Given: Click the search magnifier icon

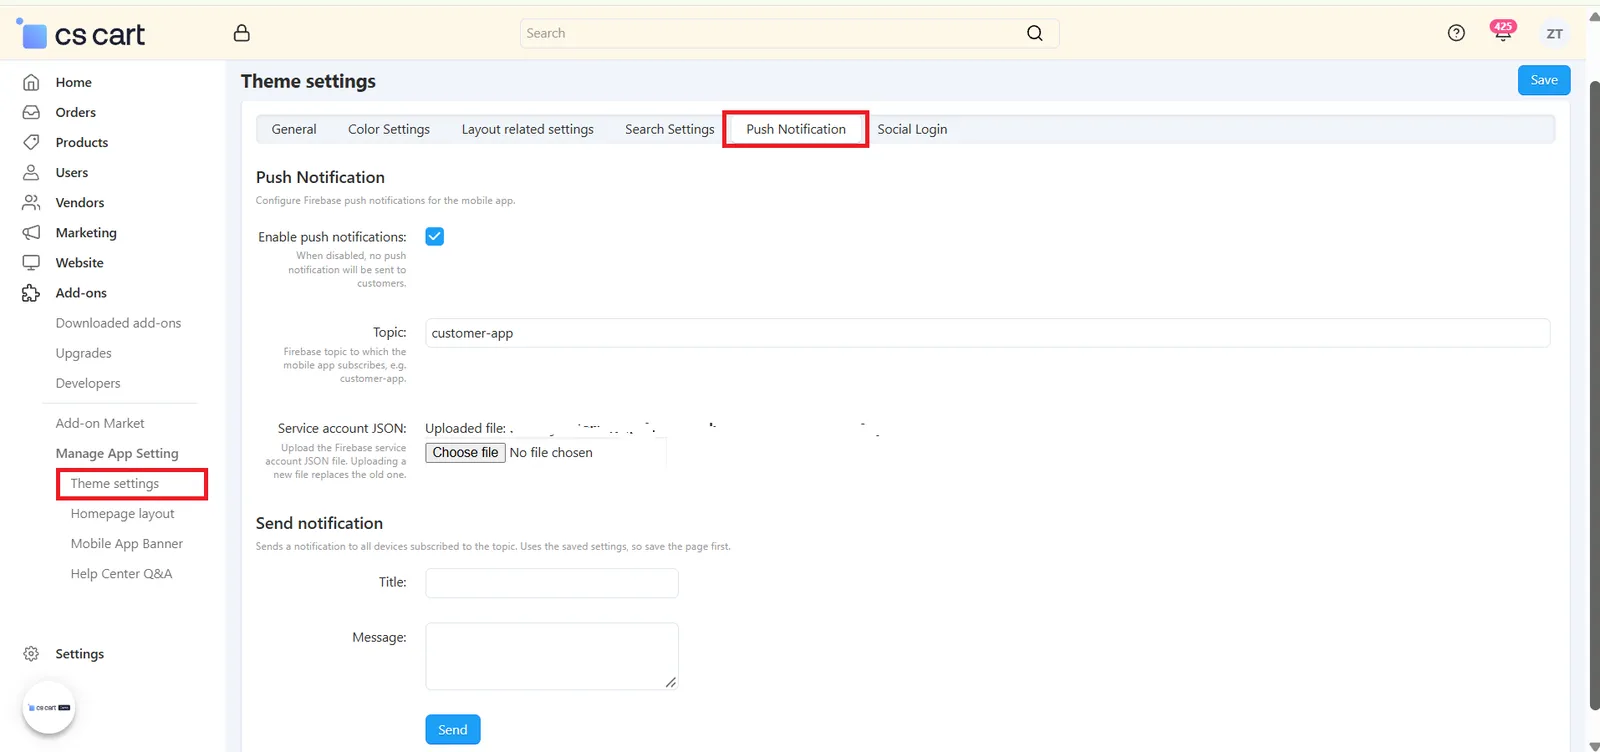Looking at the screenshot, I should (1035, 33).
